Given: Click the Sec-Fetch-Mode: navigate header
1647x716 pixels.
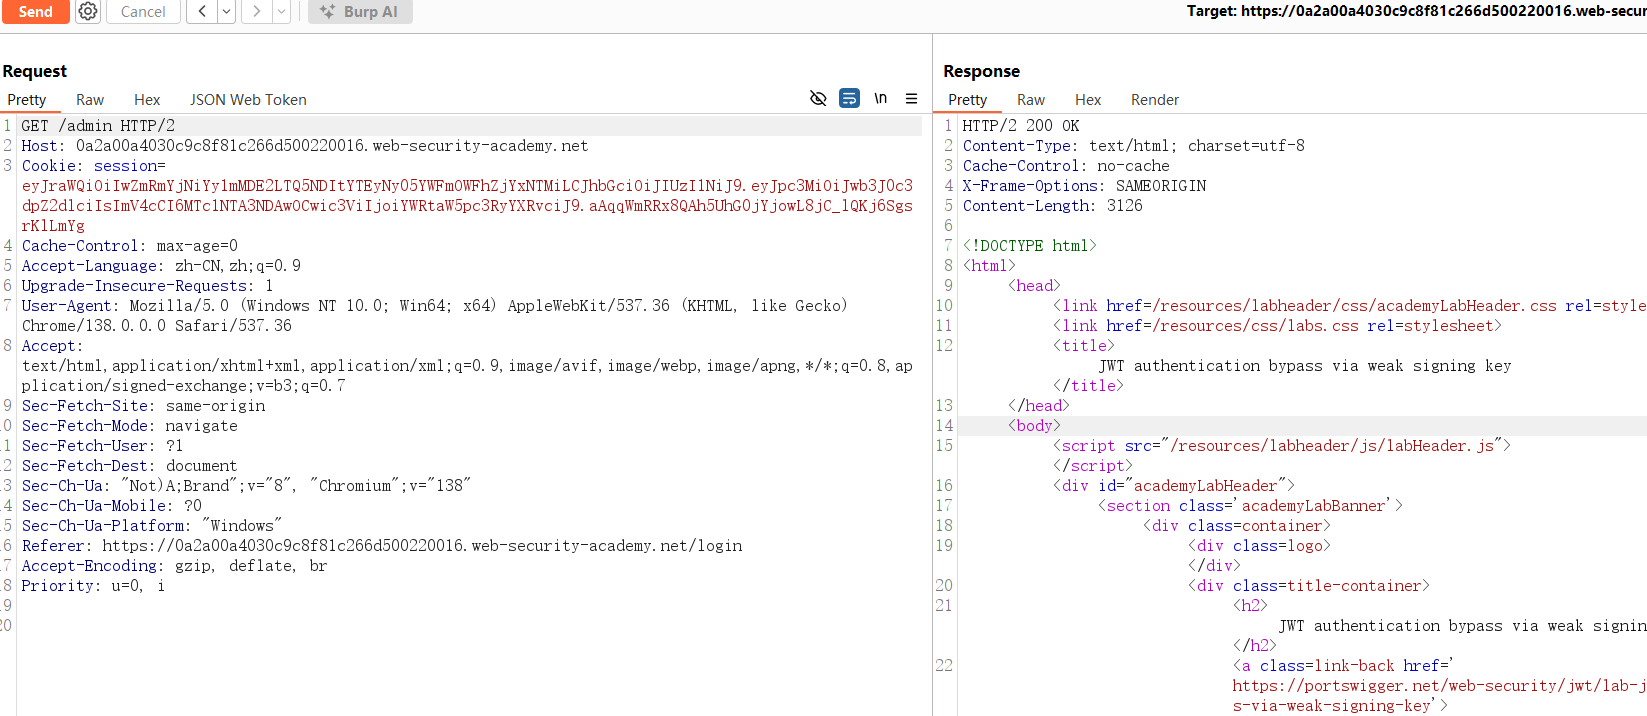Looking at the screenshot, I should point(129,426).
